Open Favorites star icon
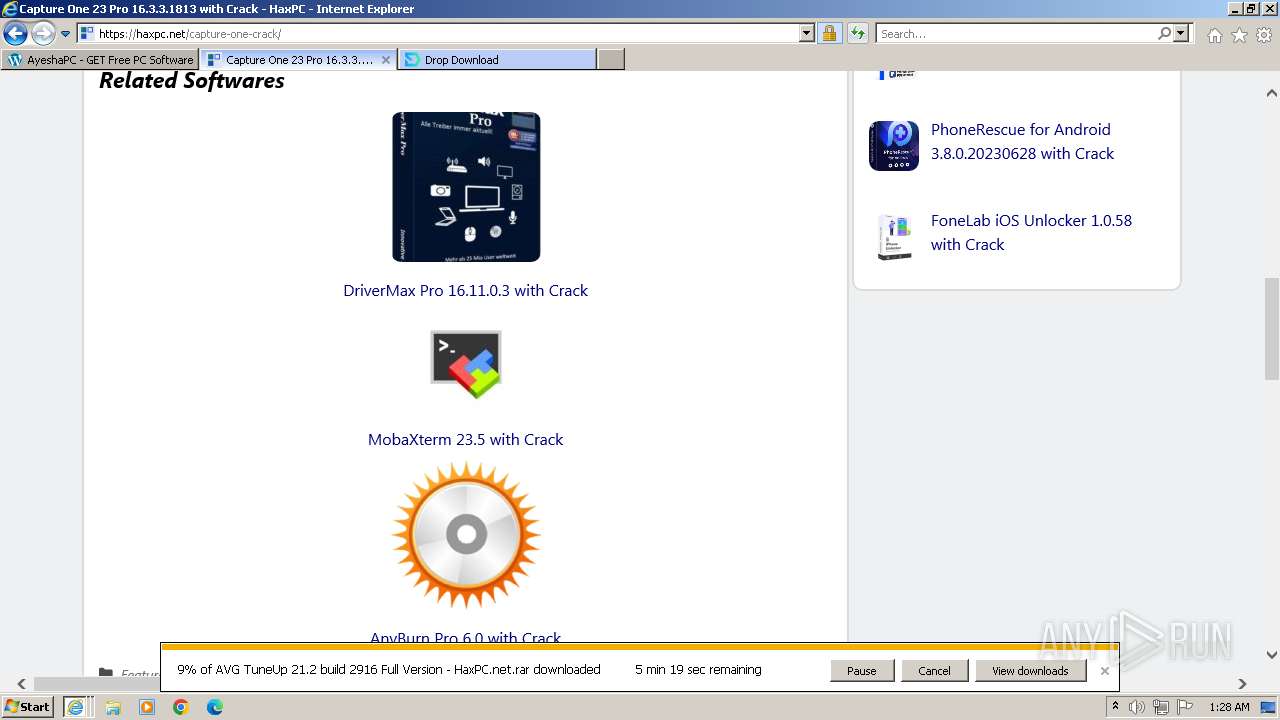Screen dimensions: 1280x720 (x=1239, y=35)
